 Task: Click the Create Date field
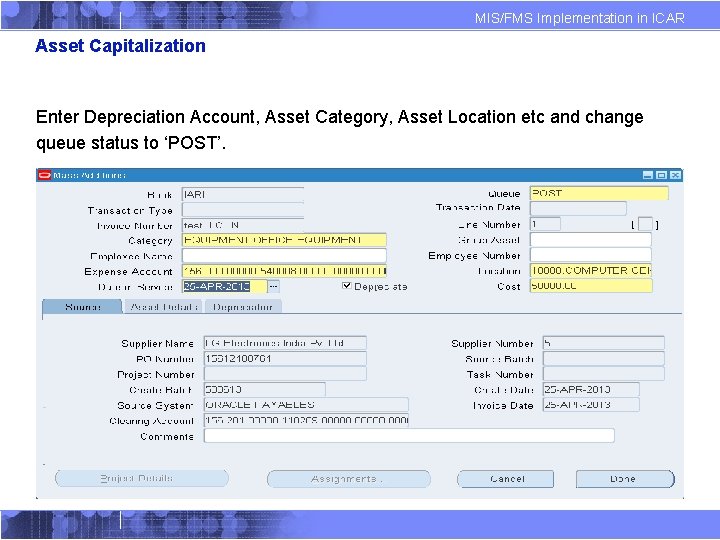click(x=591, y=389)
